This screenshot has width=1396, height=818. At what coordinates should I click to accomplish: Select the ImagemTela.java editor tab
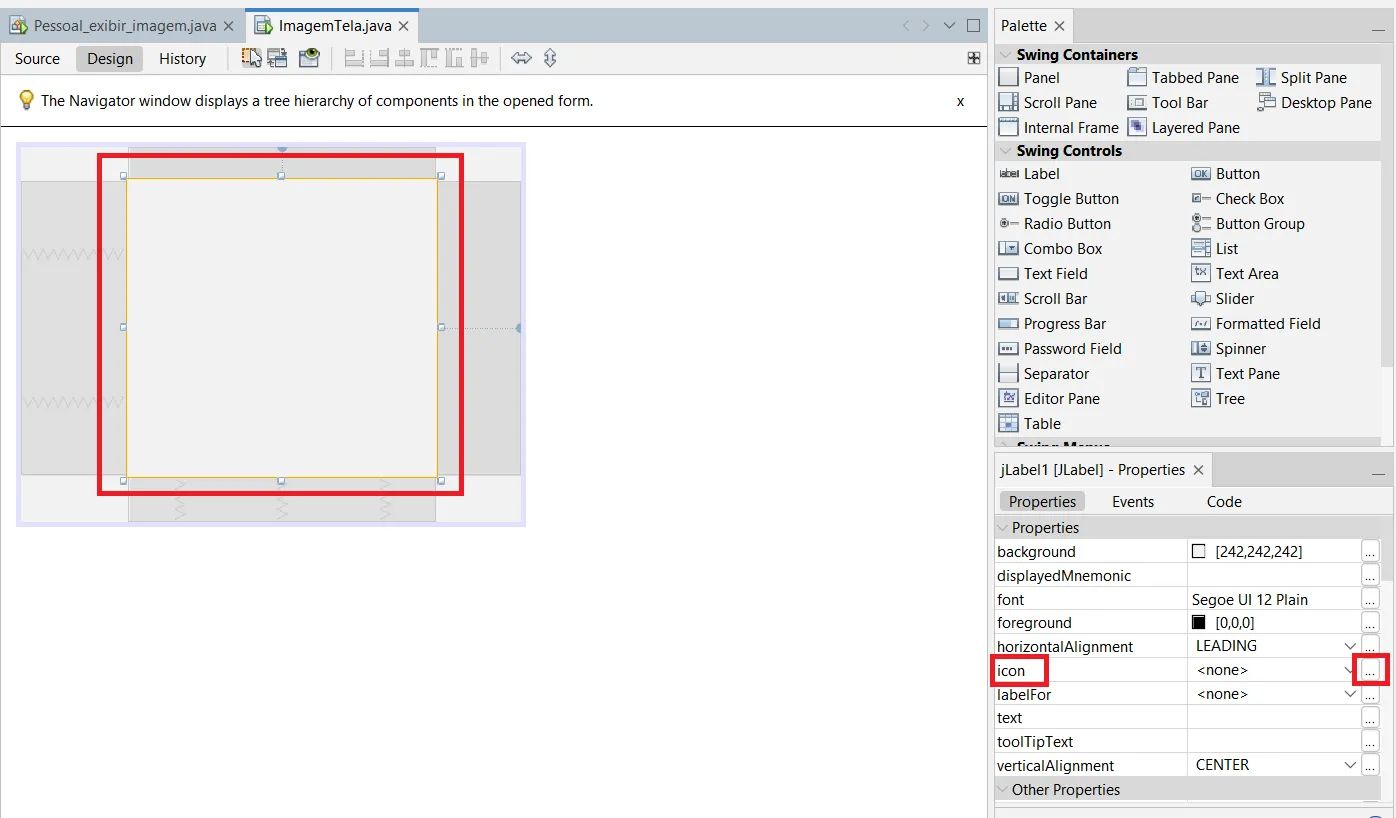[x=333, y=26]
